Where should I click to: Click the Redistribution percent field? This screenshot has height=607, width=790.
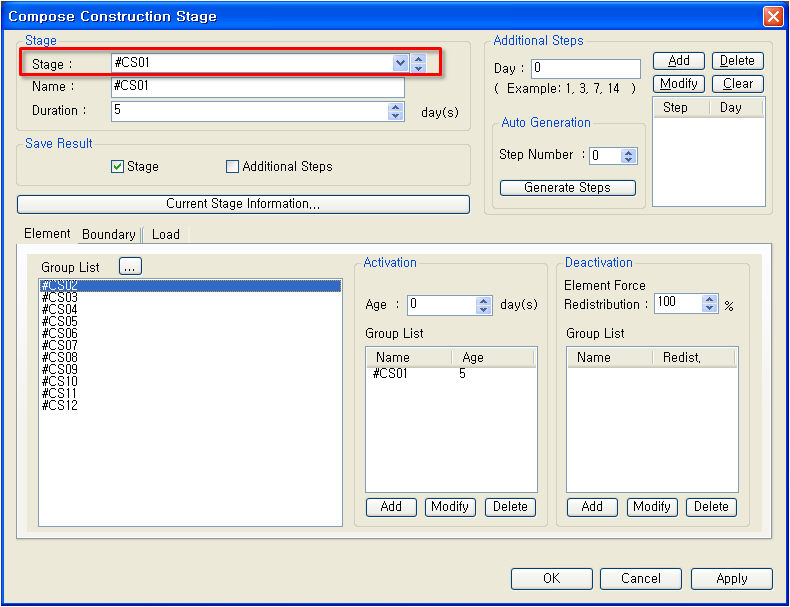click(x=678, y=303)
